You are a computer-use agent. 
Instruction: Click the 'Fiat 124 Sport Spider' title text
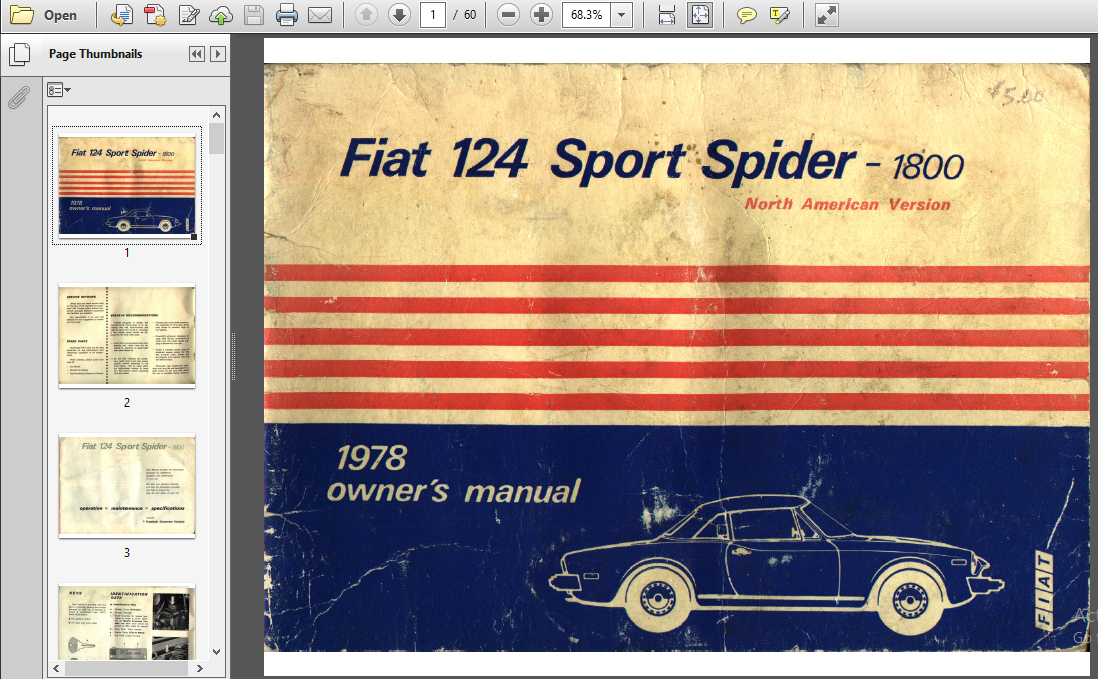pyautogui.click(x=598, y=160)
